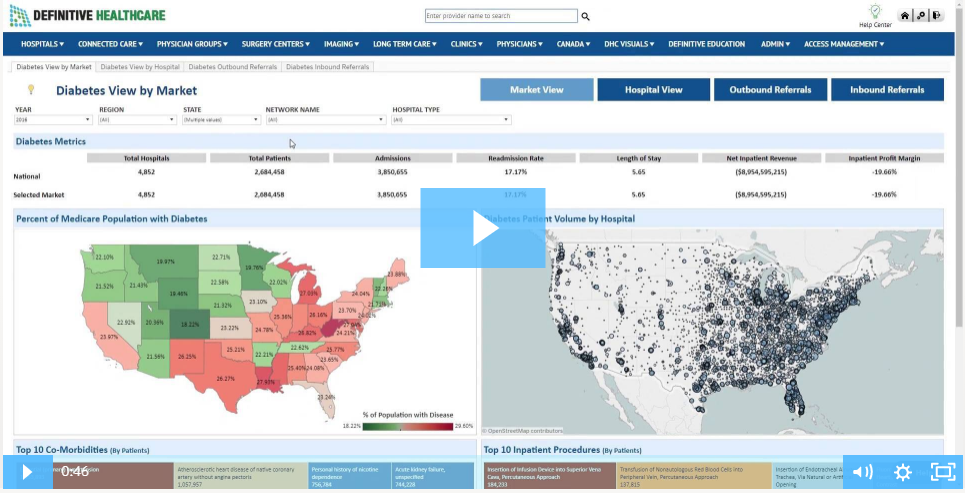
Task: Click the Hospital View button
Action: [654, 90]
